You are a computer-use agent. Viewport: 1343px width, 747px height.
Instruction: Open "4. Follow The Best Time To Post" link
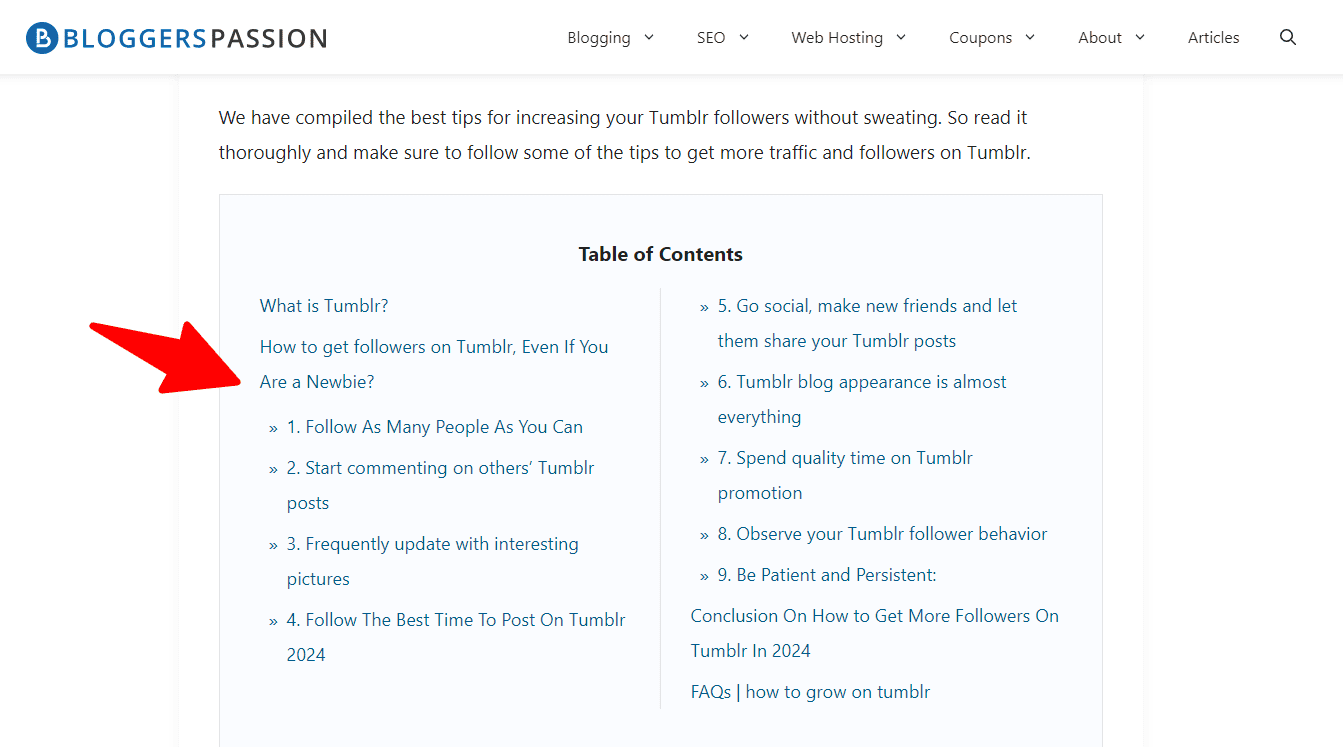[x=455, y=620]
